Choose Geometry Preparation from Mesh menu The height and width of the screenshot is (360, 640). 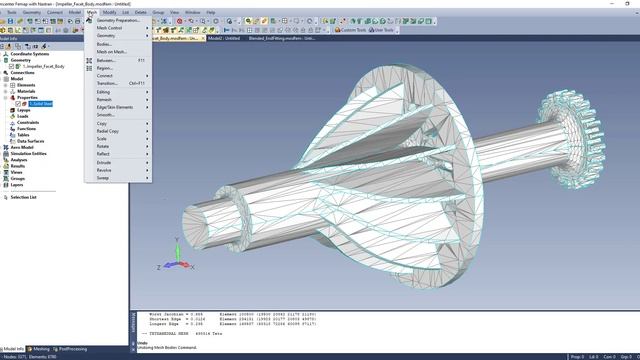click(x=118, y=20)
